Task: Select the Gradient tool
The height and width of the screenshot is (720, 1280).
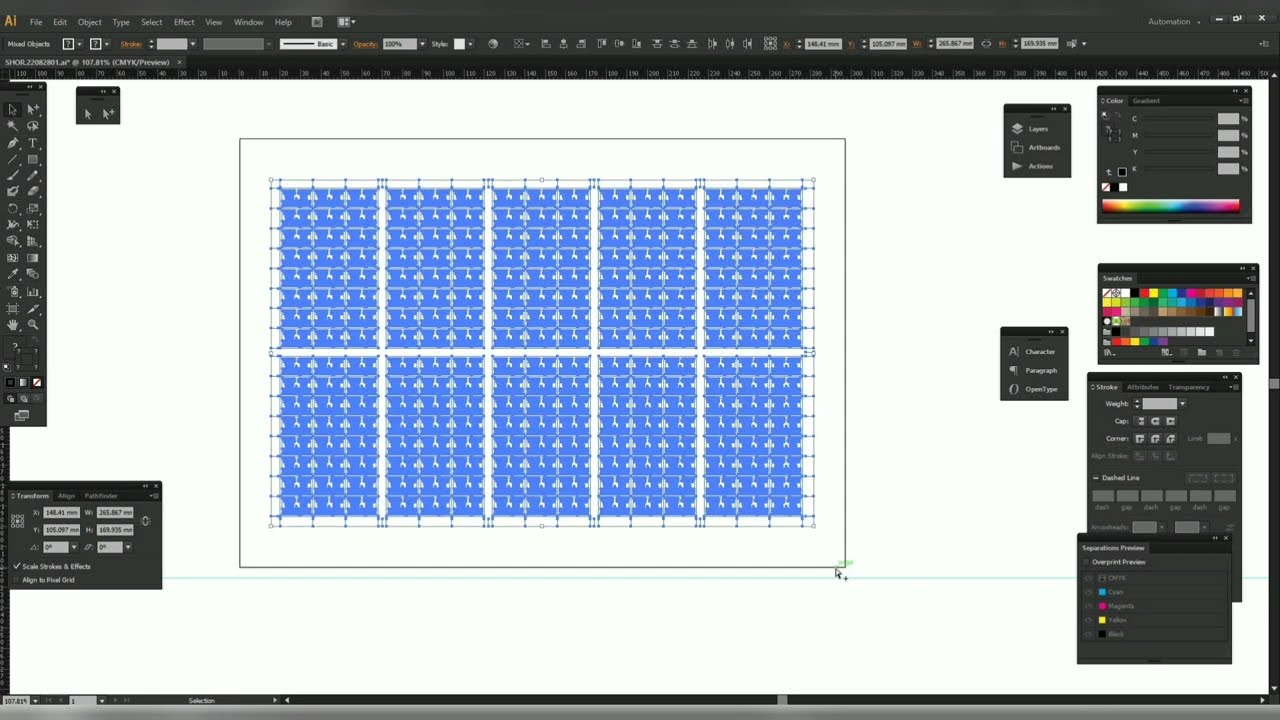Action: (x=33, y=258)
